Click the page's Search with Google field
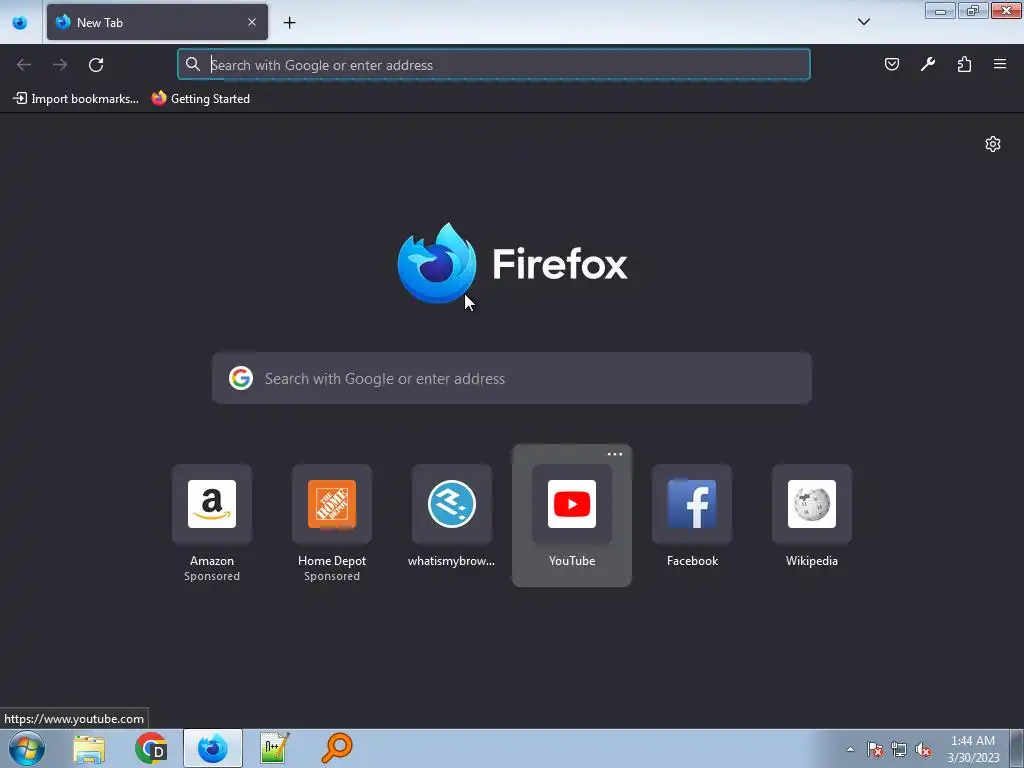This screenshot has width=1024, height=768. pos(512,378)
